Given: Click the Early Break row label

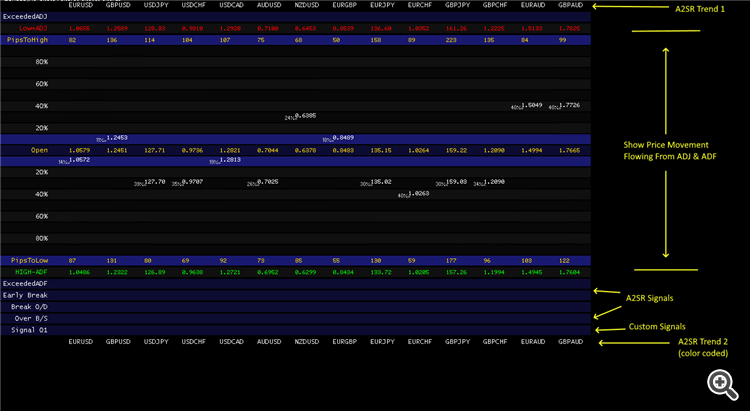Looking at the screenshot, I should tap(25, 295).
